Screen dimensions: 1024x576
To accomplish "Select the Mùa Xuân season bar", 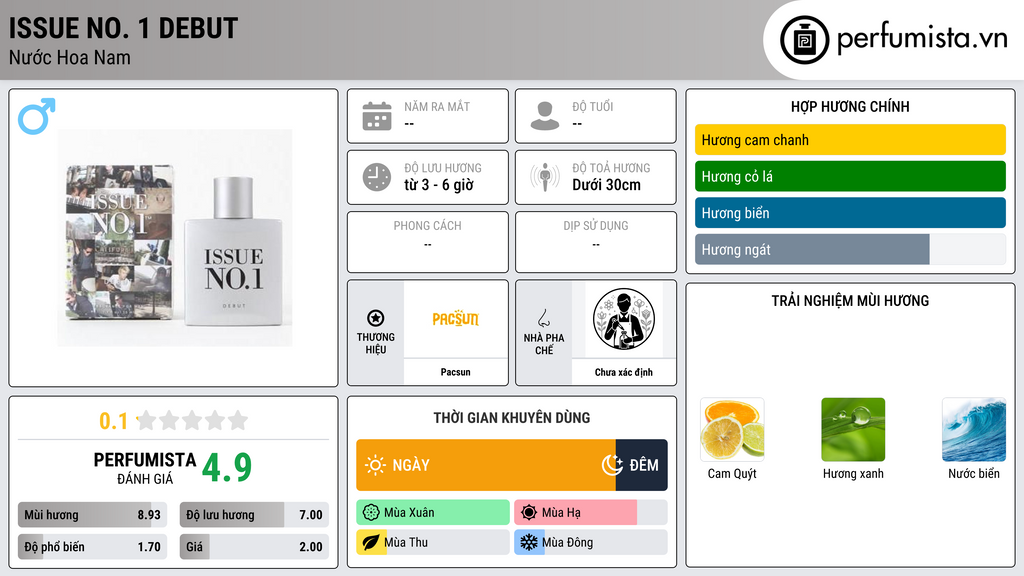I will (433, 513).
